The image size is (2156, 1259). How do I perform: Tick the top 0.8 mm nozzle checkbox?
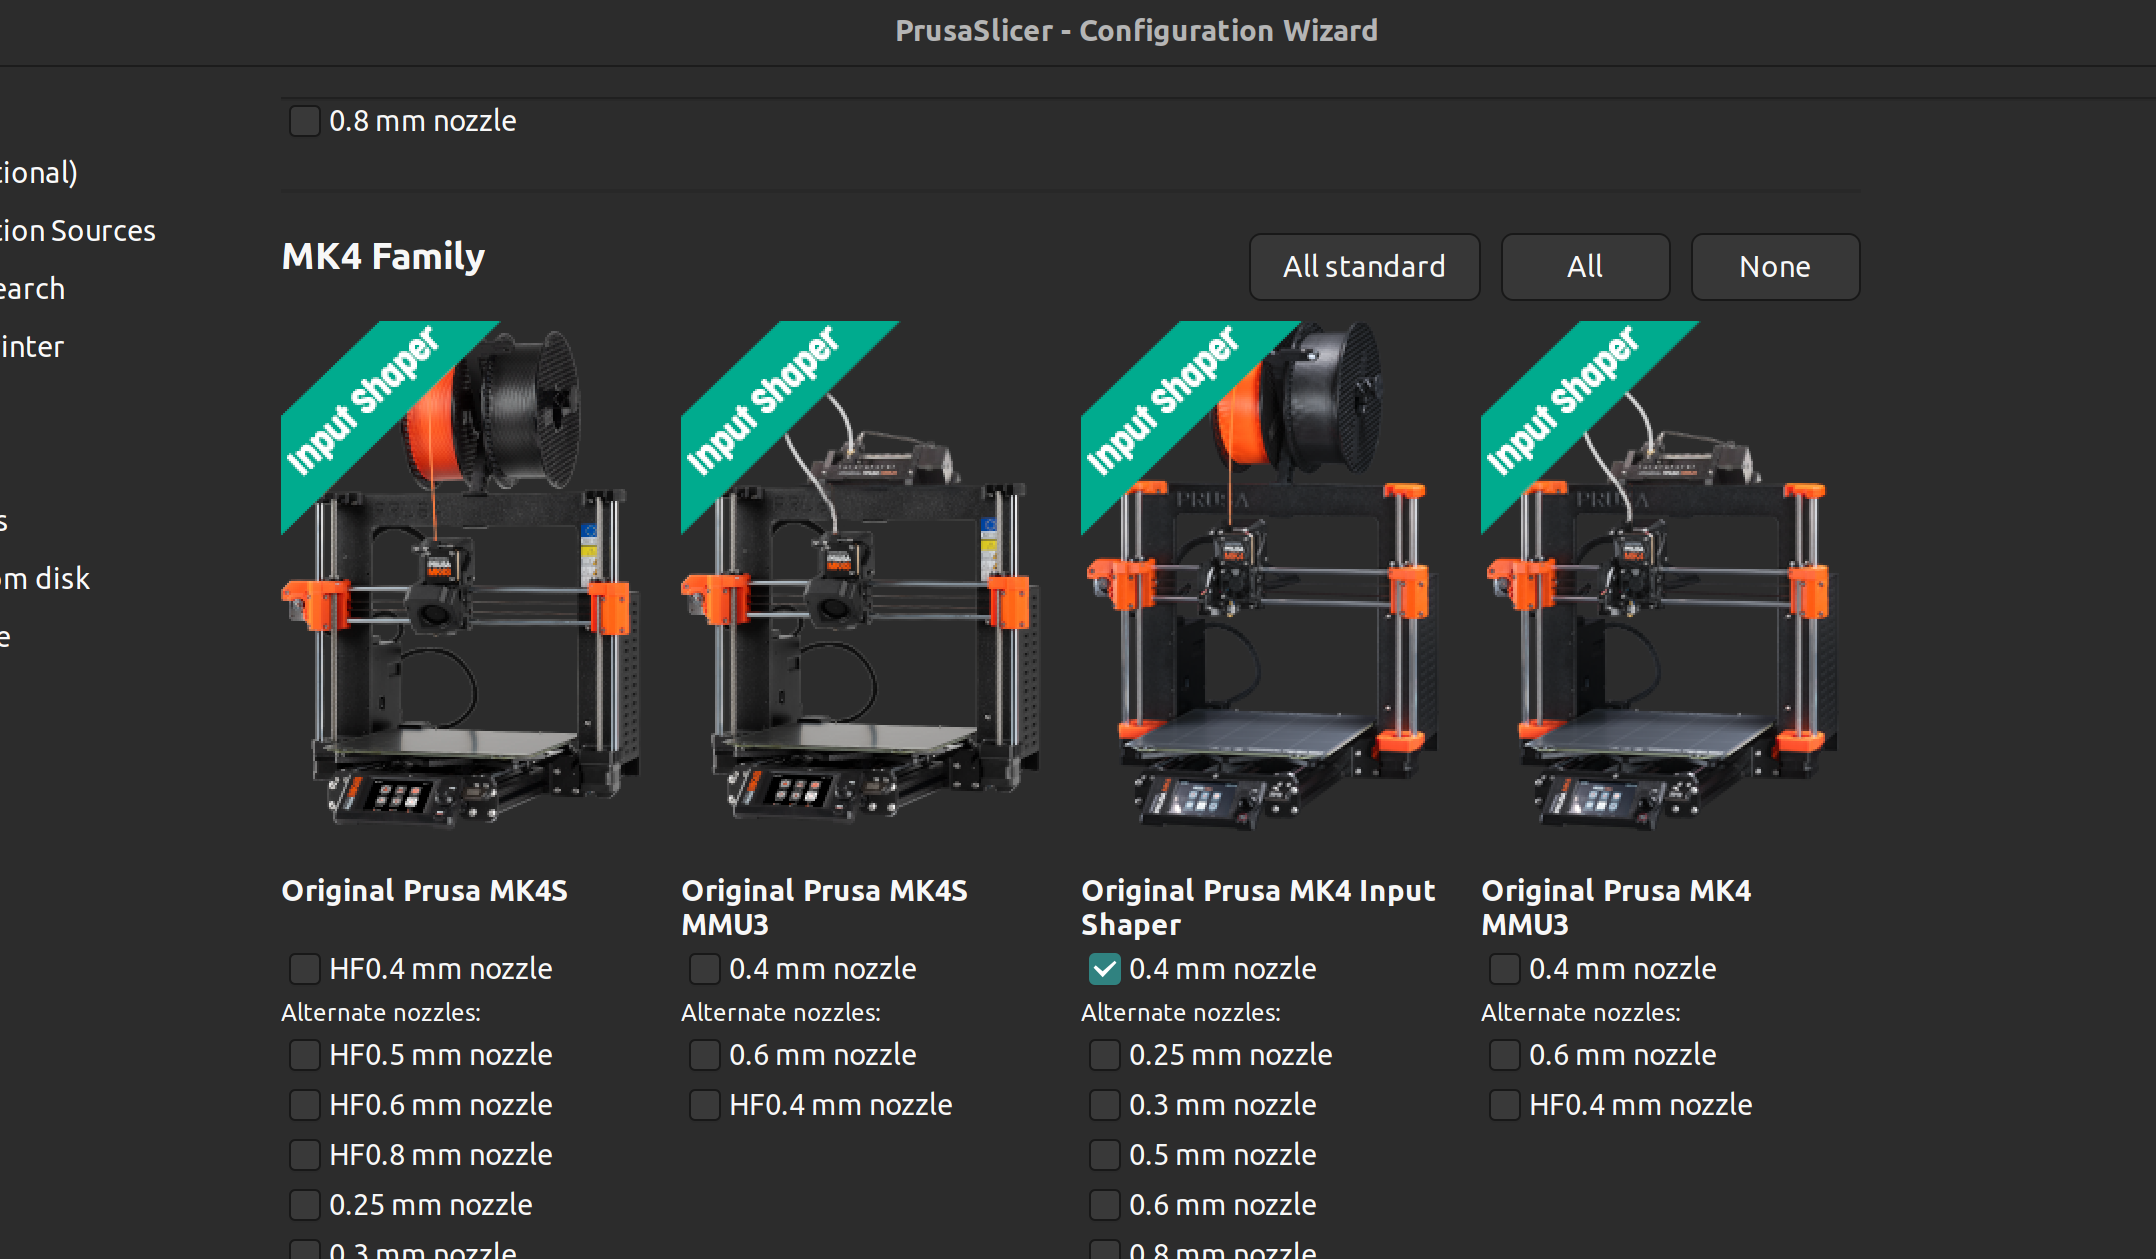(304, 121)
